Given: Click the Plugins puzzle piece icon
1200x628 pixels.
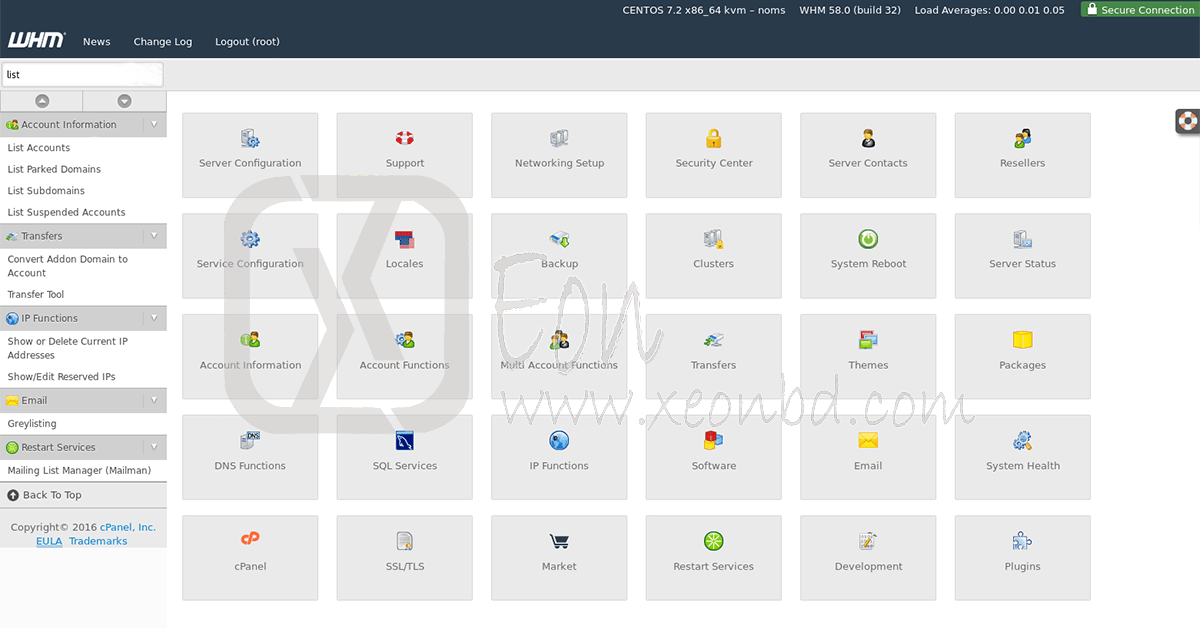Looking at the screenshot, I should pos(1022,542).
